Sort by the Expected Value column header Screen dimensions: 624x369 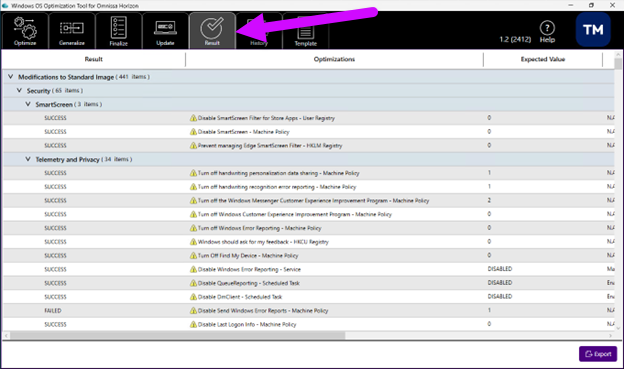[543, 59]
